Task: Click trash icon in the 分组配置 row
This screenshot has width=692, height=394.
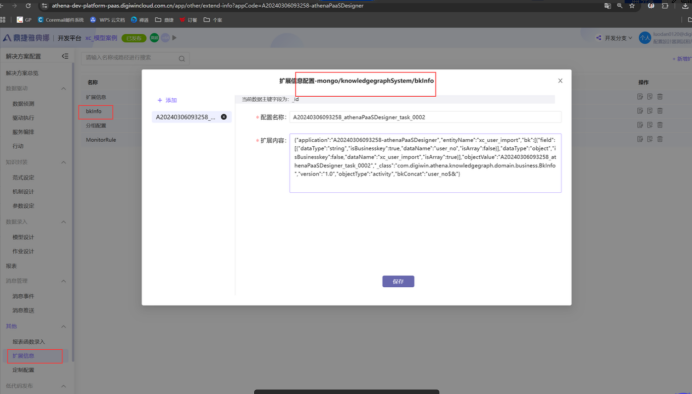Action: (660, 125)
